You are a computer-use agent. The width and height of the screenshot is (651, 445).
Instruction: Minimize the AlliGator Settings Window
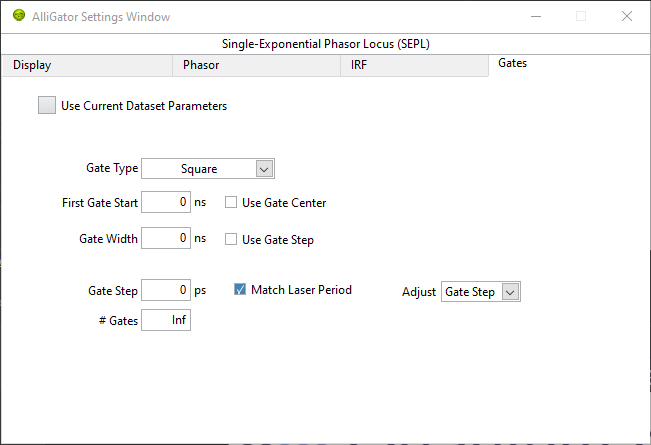pyautogui.click(x=536, y=16)
